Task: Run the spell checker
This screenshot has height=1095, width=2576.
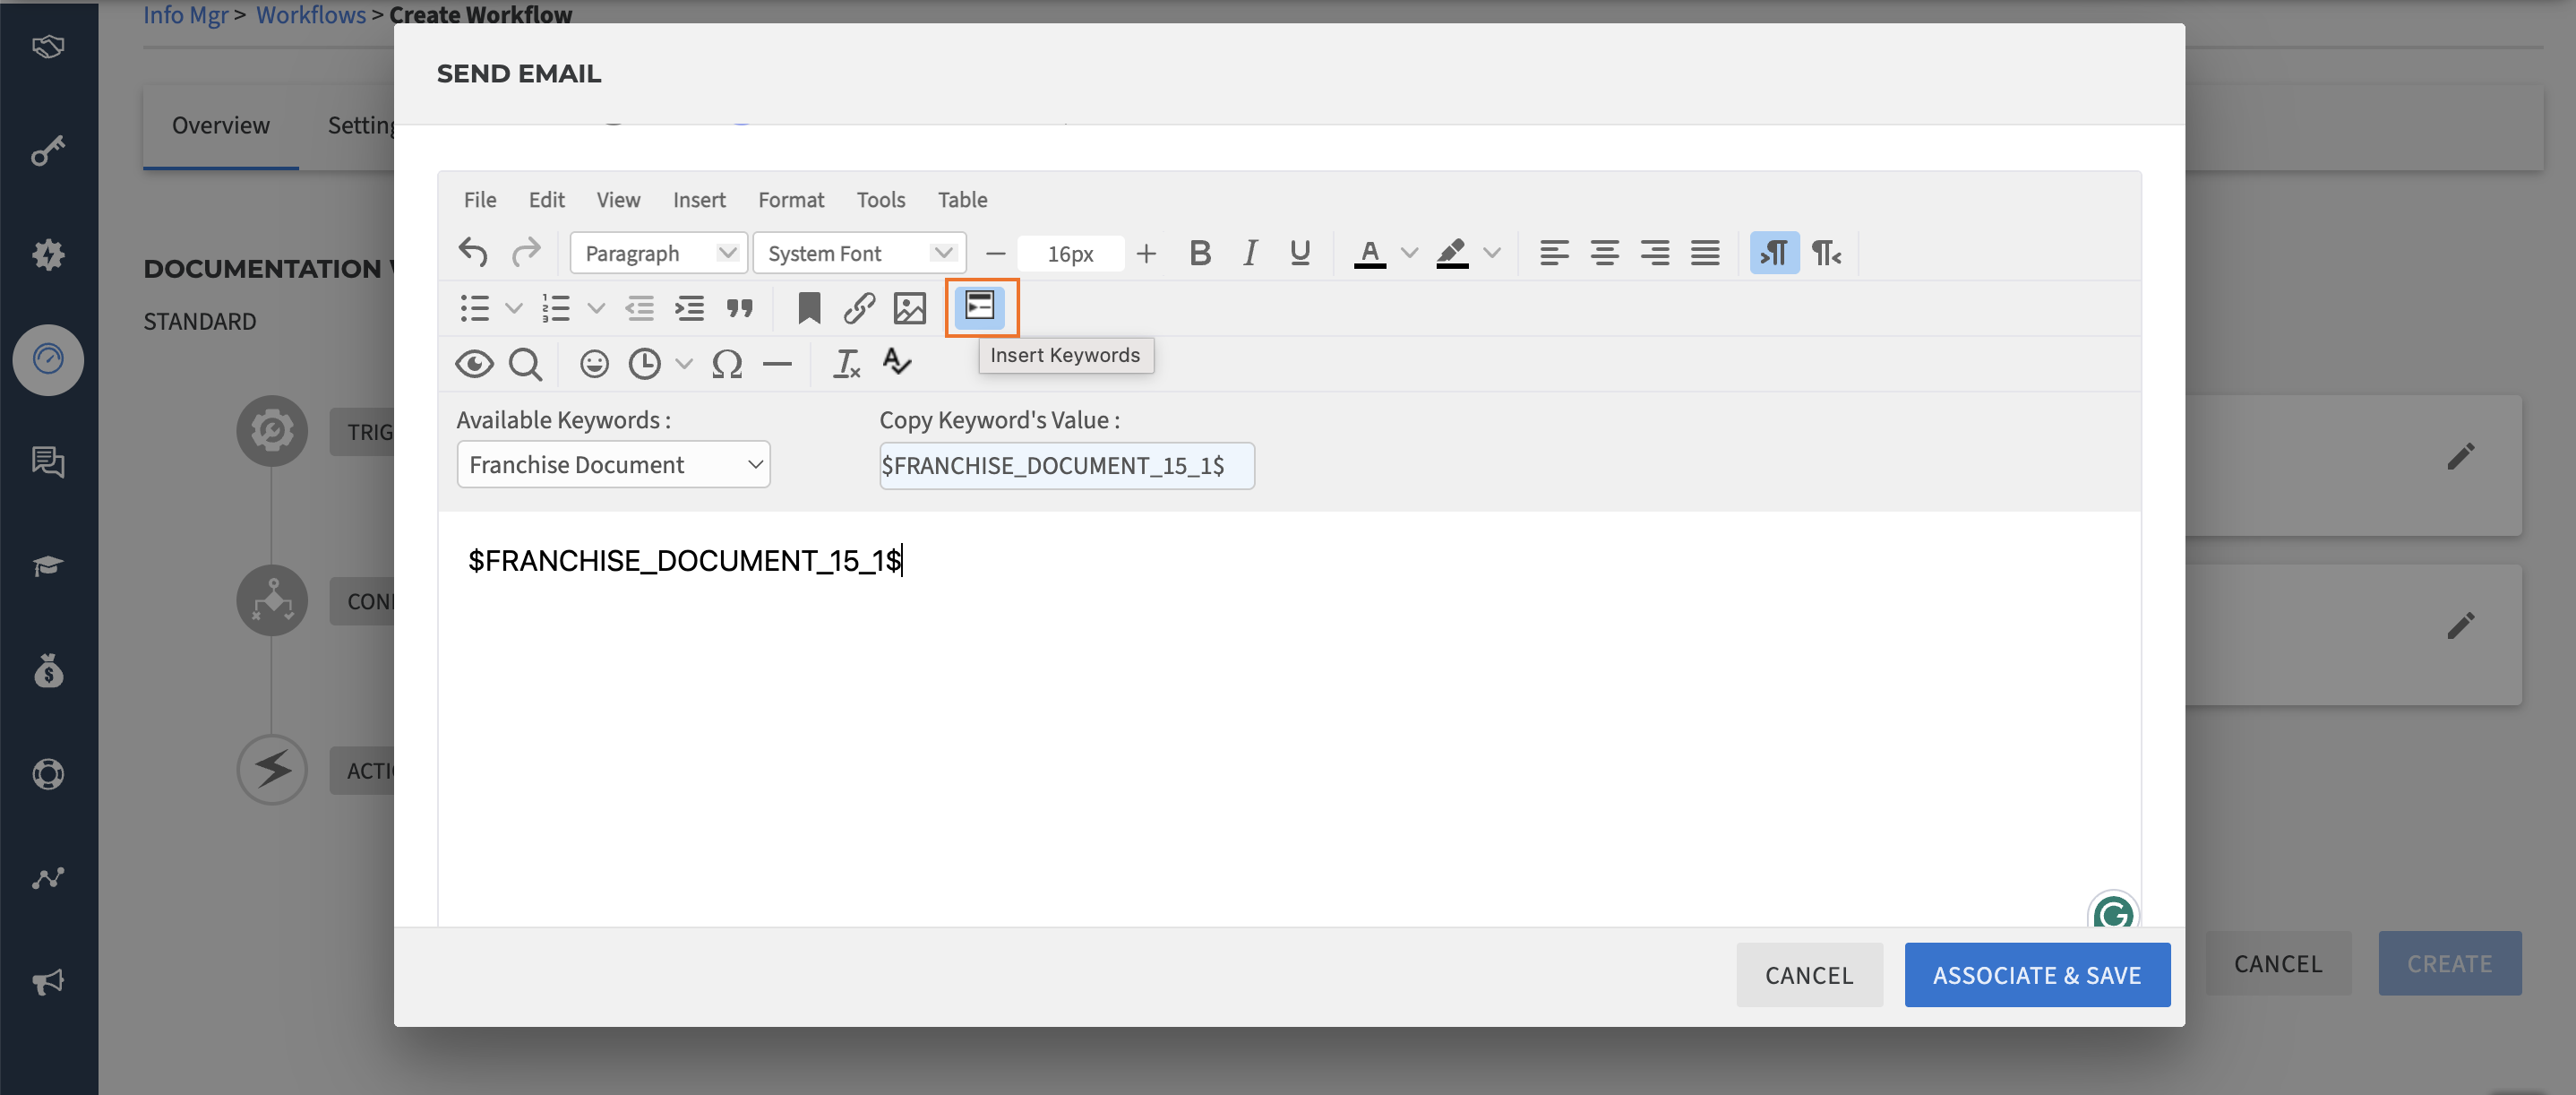Action: pos(897,362)
